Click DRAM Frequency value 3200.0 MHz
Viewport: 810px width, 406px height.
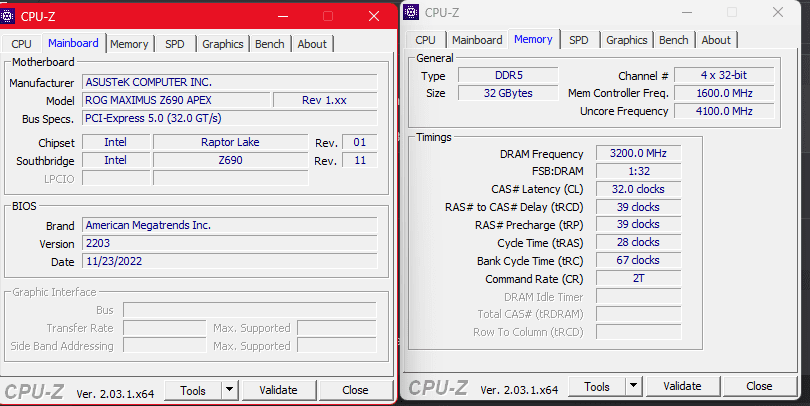coord(638,153)
